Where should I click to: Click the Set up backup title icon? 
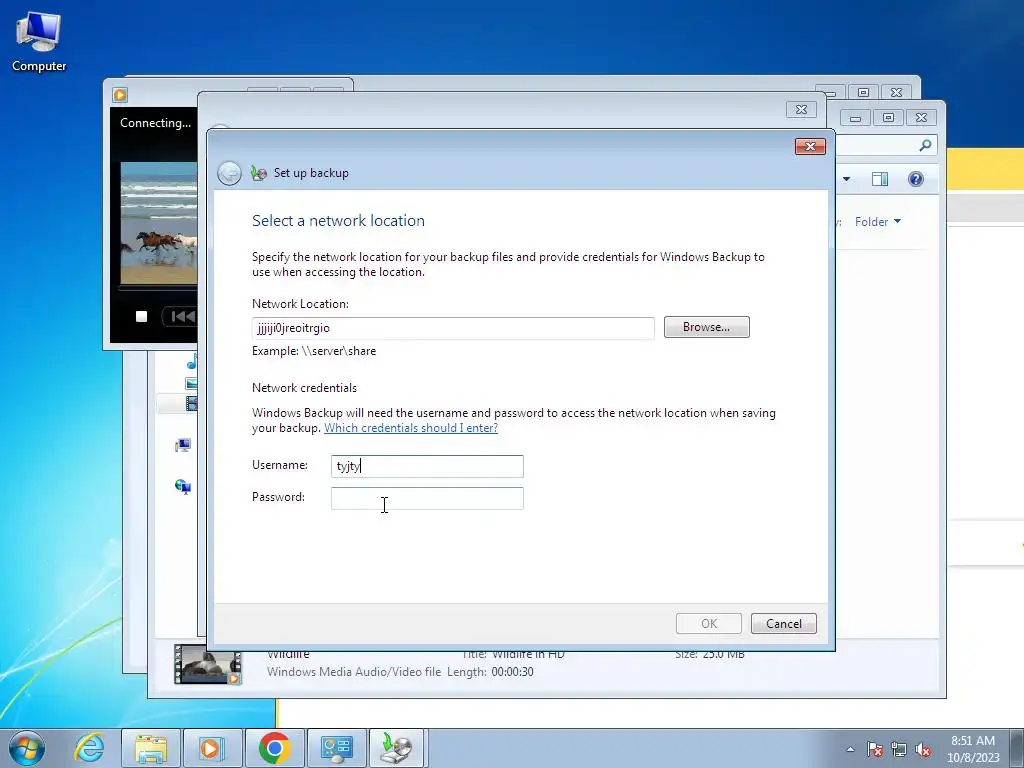259,173
